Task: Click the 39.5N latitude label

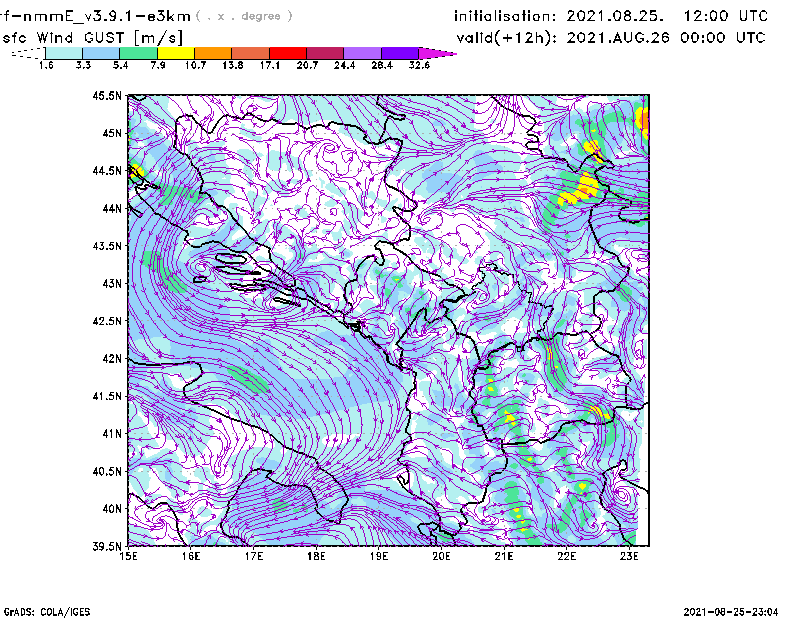Action: [x=107, y=547]
